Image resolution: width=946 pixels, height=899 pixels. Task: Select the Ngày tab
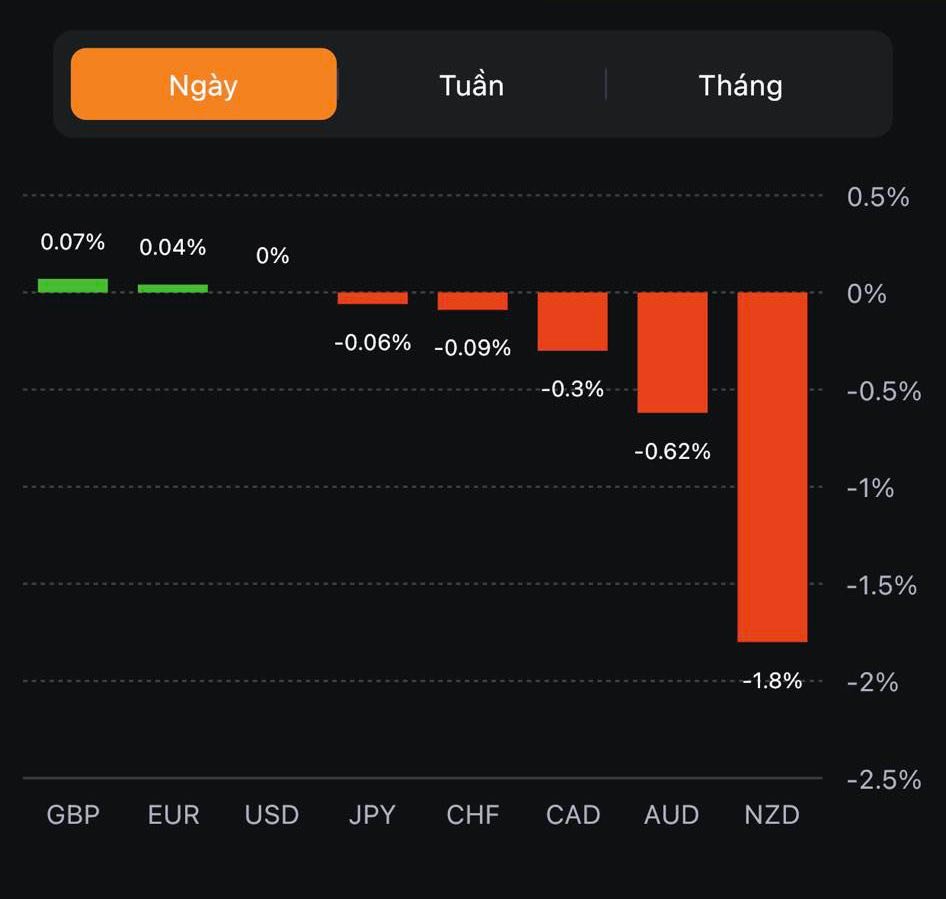203,85
